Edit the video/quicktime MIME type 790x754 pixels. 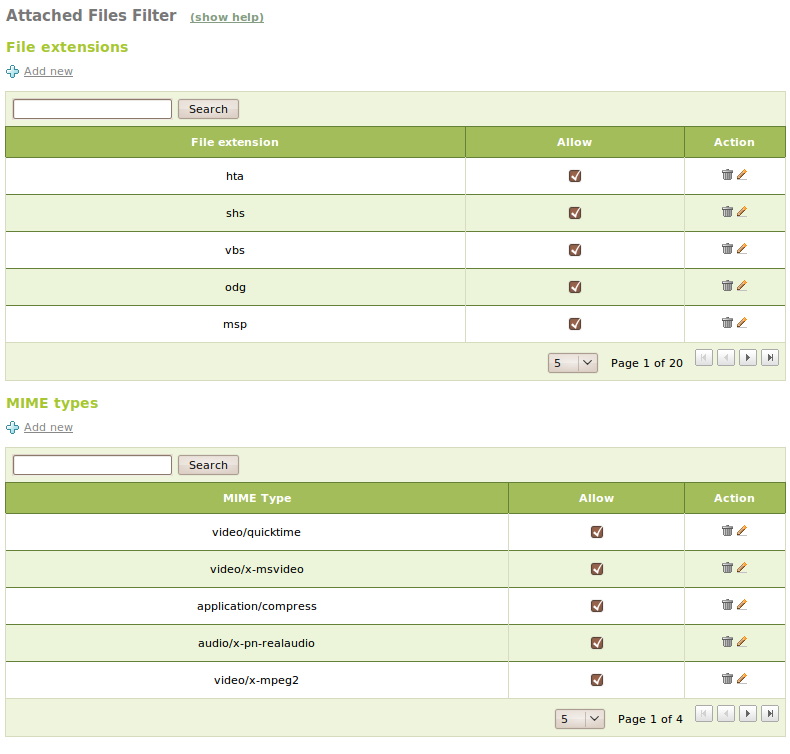coord(742,531)
